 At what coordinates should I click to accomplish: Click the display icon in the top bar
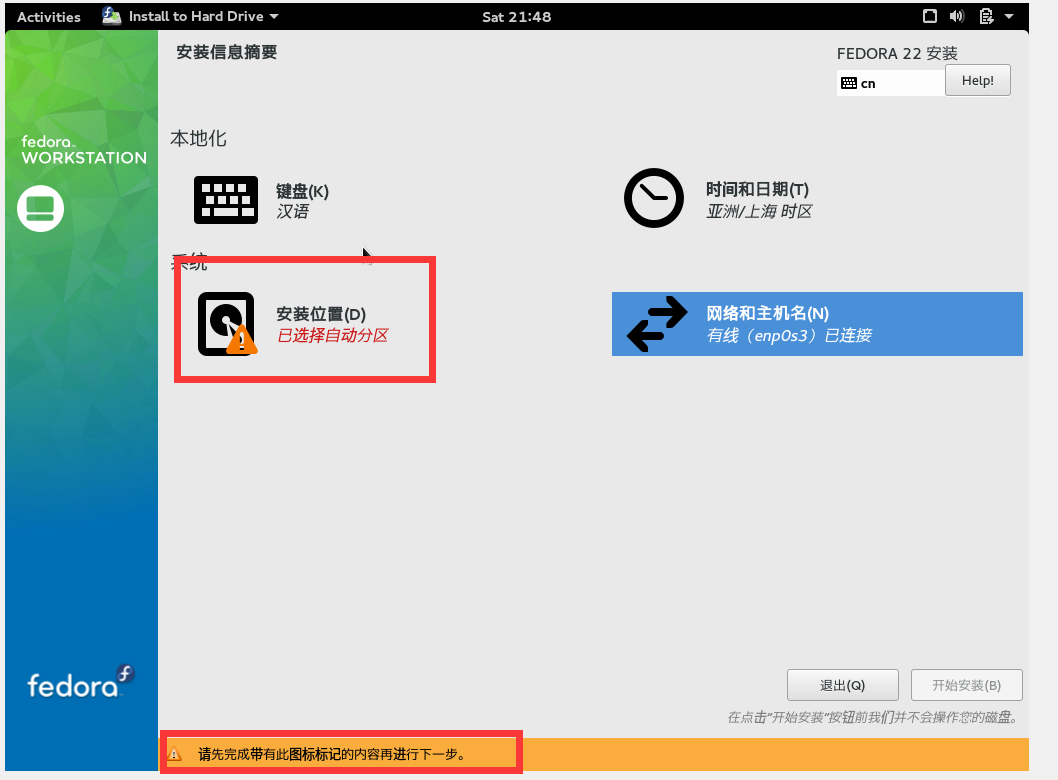coord(928,16)
